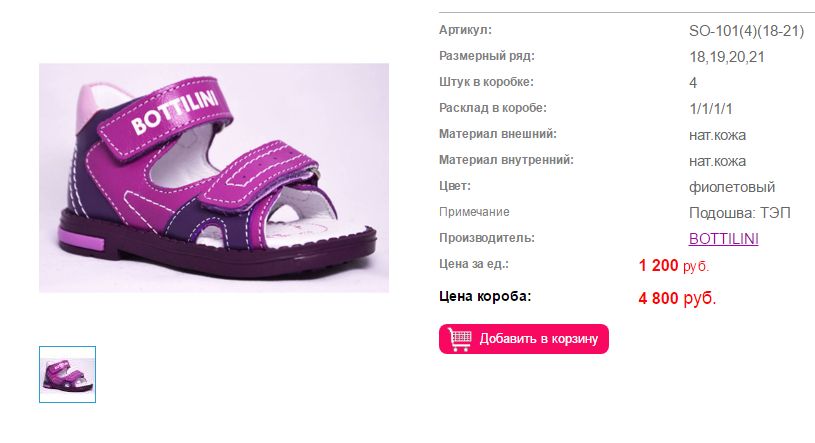Open the BOTTILINI manufacturer link
The image size is (815, 443).
tap(724, 239)
